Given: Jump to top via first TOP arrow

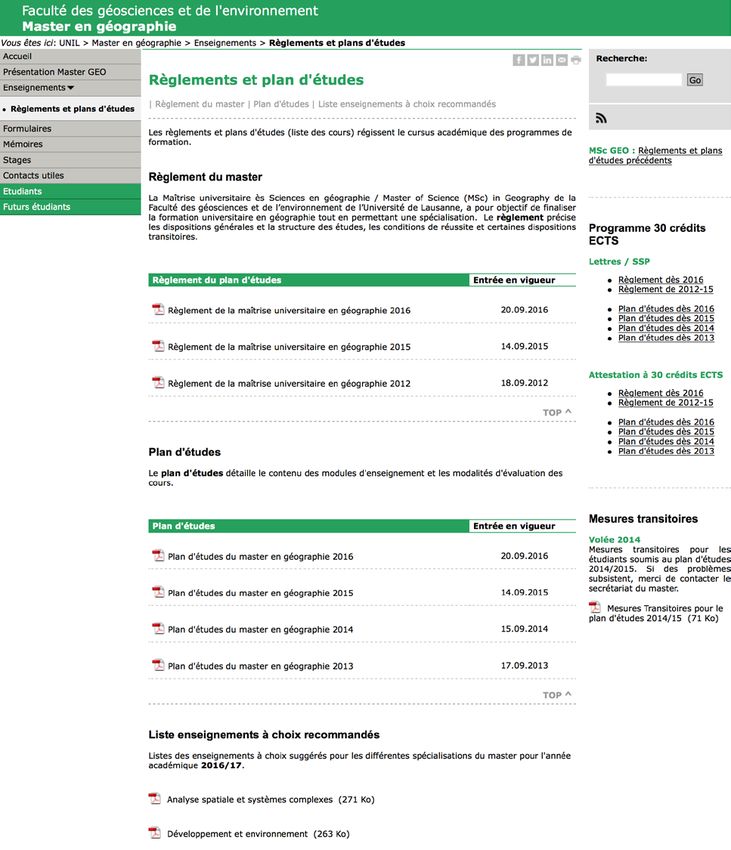Looking at the screenshot, I should (x=557, y=412).
